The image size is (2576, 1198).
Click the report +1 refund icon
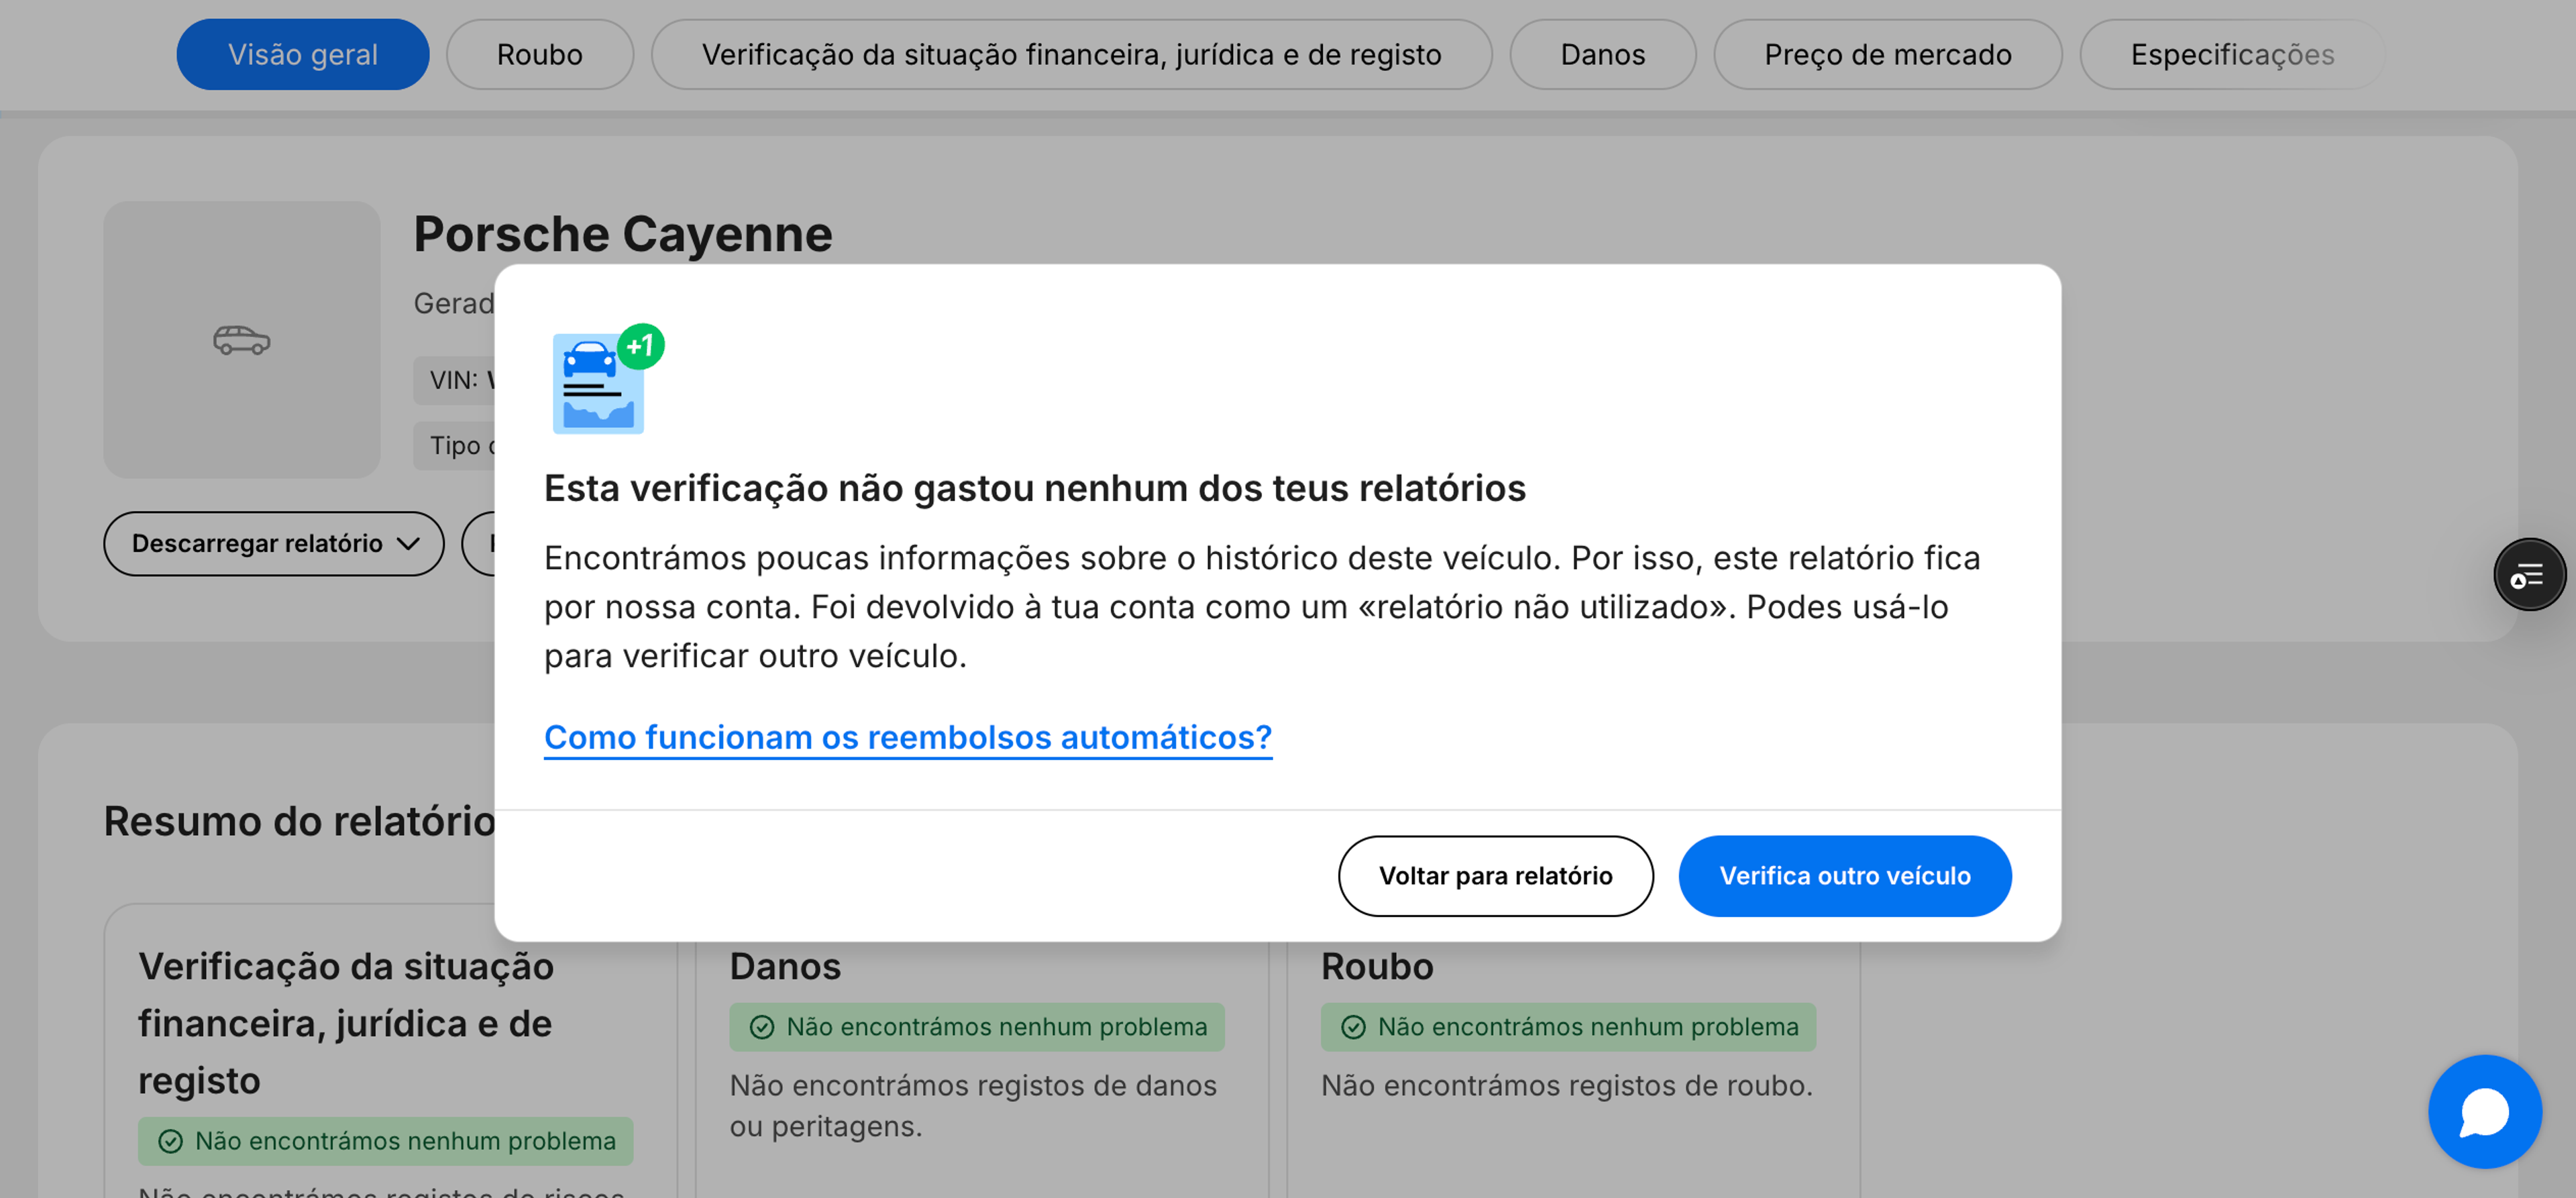607,380
